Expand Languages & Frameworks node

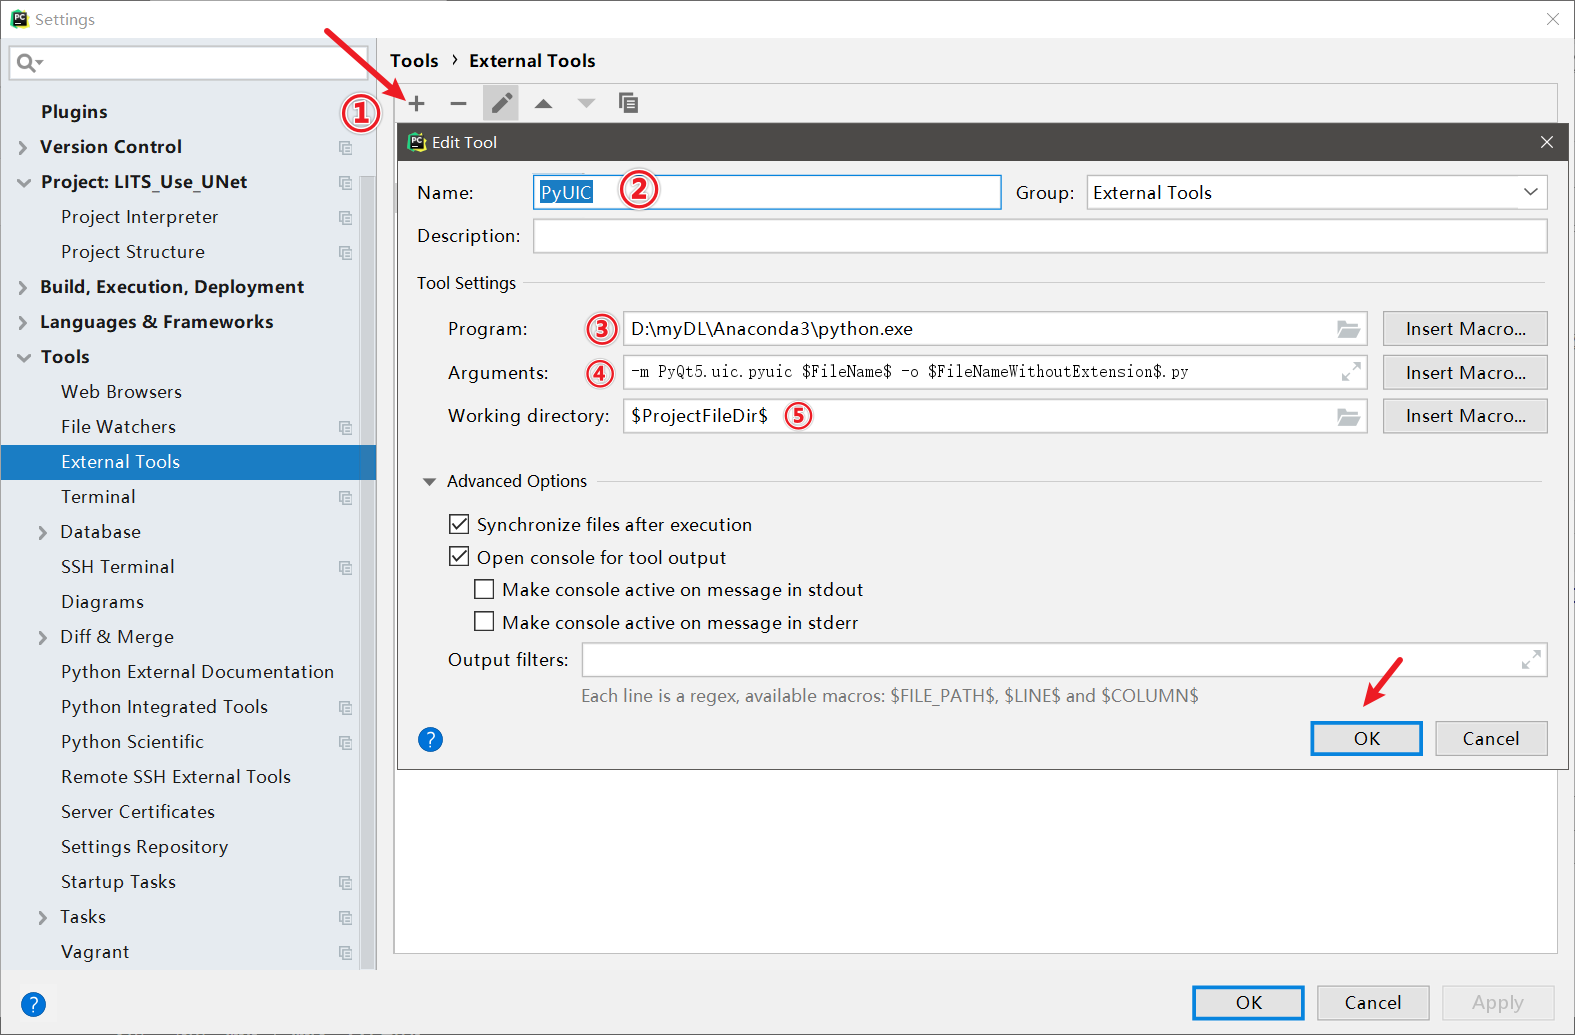(23, 323)
